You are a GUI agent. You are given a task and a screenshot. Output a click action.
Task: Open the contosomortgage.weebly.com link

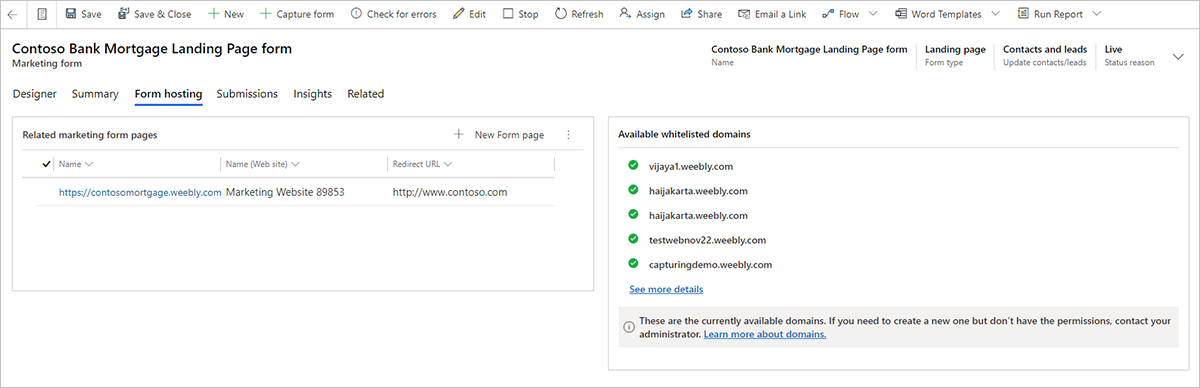(140, 192)
